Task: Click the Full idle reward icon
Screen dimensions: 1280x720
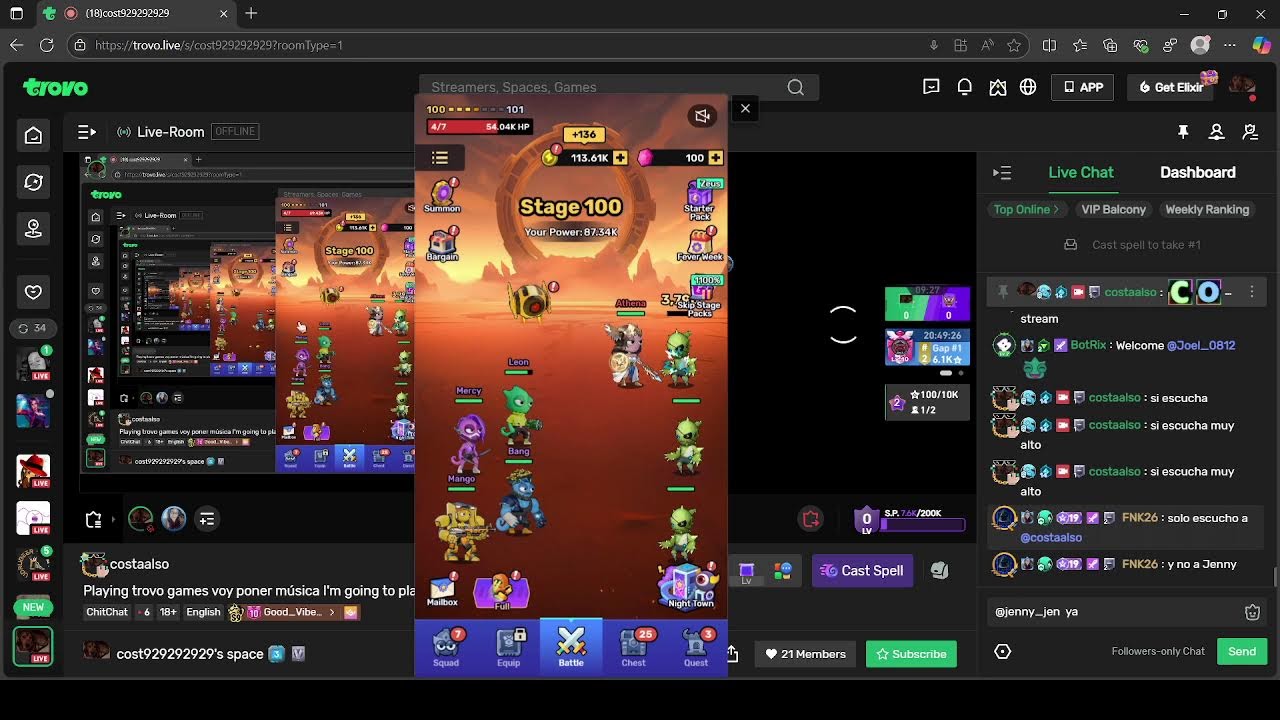Action: coord(501,591)
